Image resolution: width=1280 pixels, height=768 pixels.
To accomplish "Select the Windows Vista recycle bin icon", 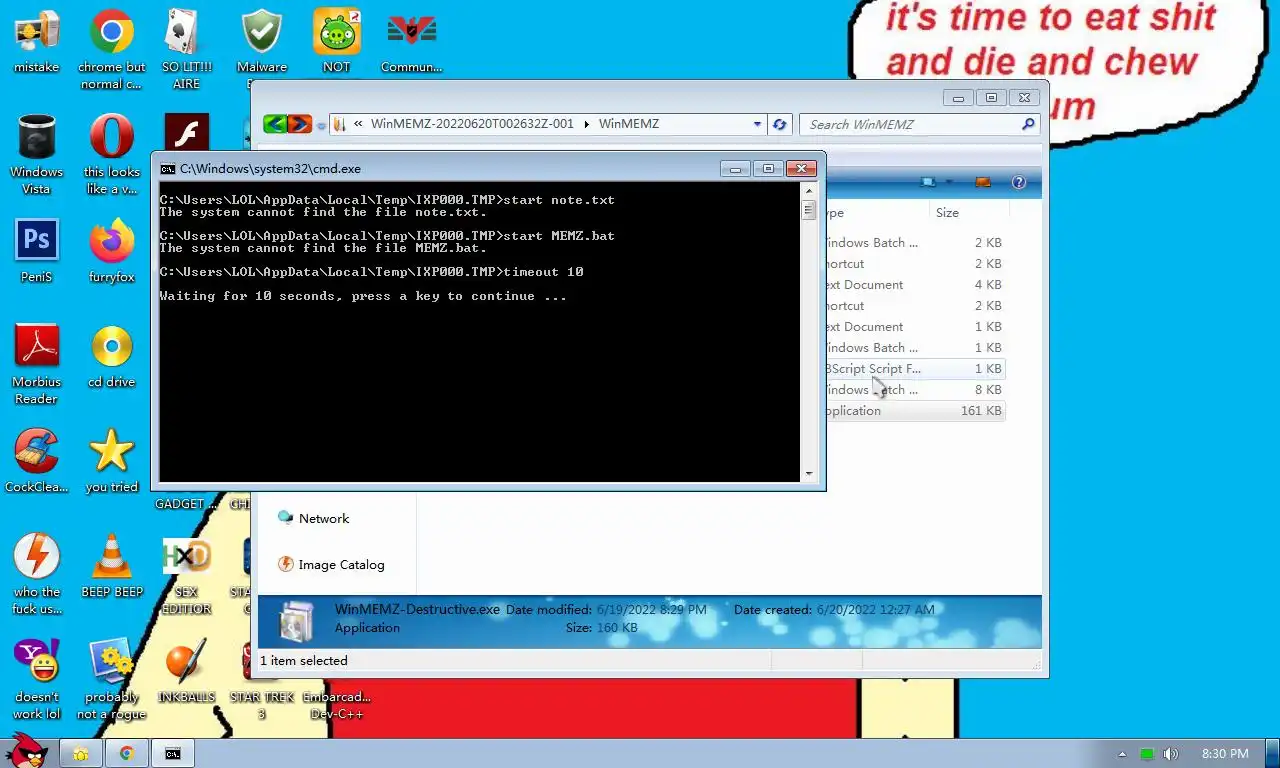I will 36,155.
